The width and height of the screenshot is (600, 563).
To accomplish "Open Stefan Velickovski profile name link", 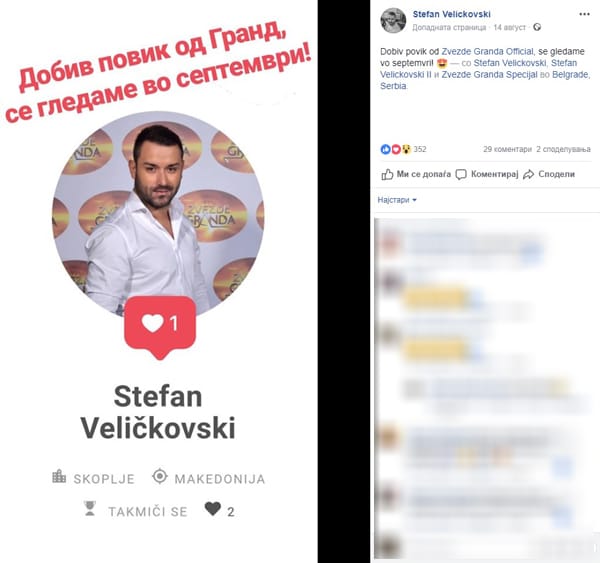I will coord(451,14).
